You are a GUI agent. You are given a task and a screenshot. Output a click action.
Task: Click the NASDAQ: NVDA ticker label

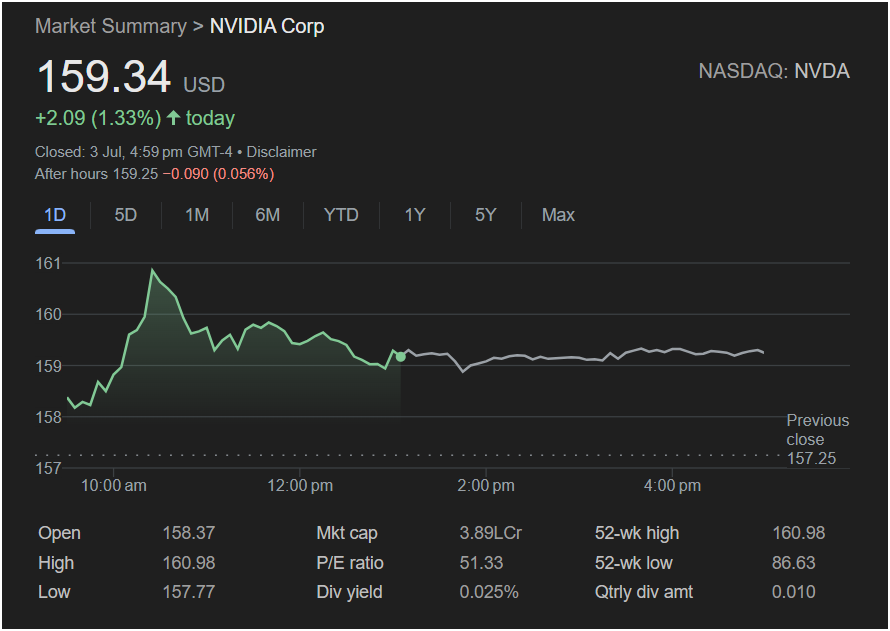click(774, 71)
